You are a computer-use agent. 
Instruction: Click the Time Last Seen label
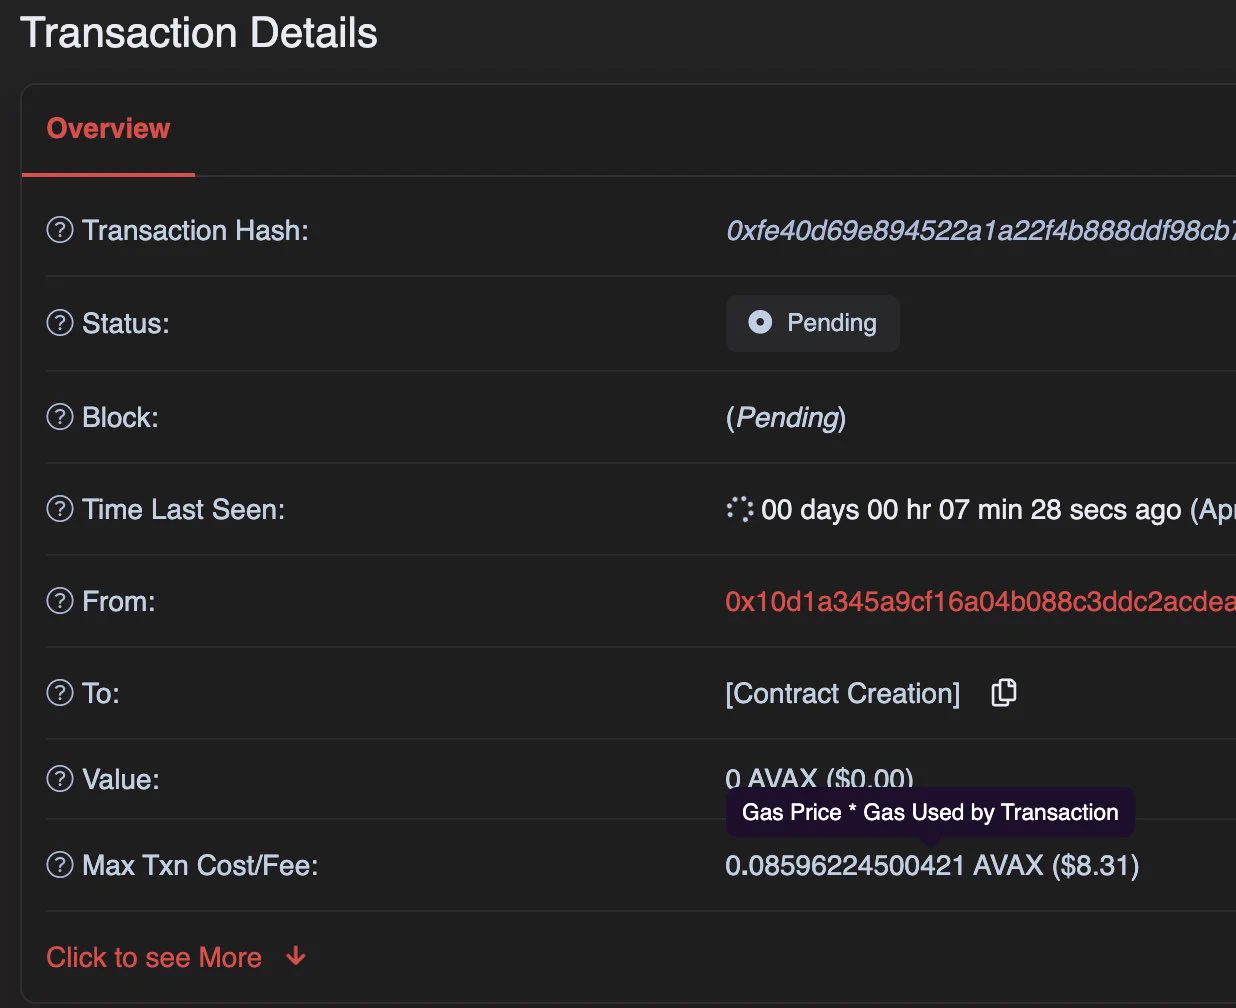pyautogui.click(x=183, y=509)
